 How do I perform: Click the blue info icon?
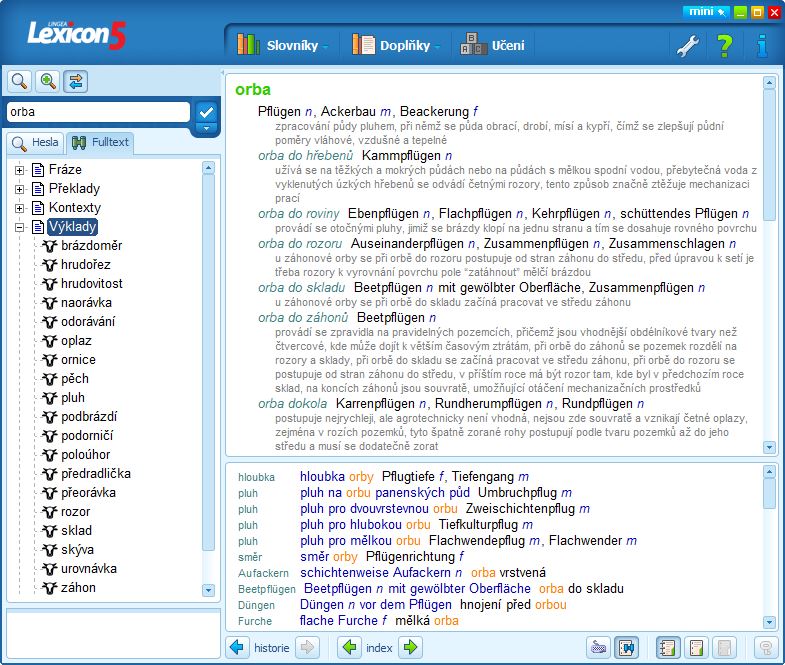(762, 45)
